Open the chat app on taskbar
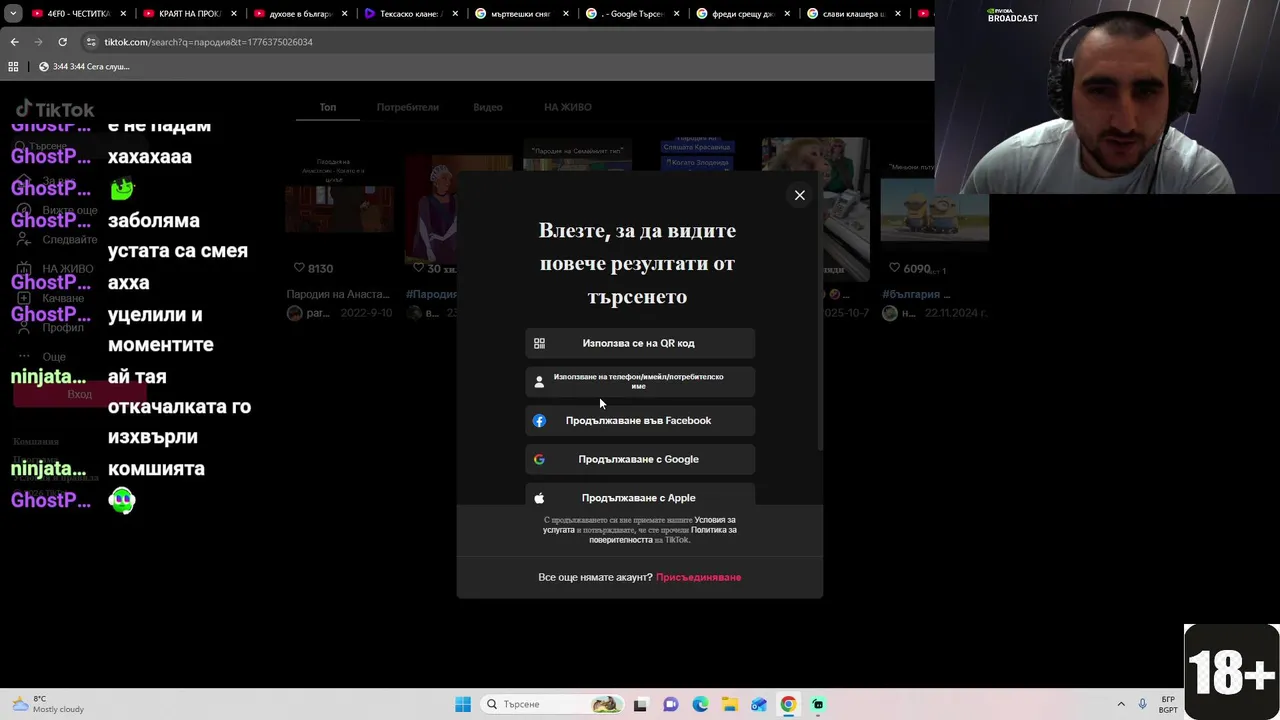 click(x=670, y=704)
